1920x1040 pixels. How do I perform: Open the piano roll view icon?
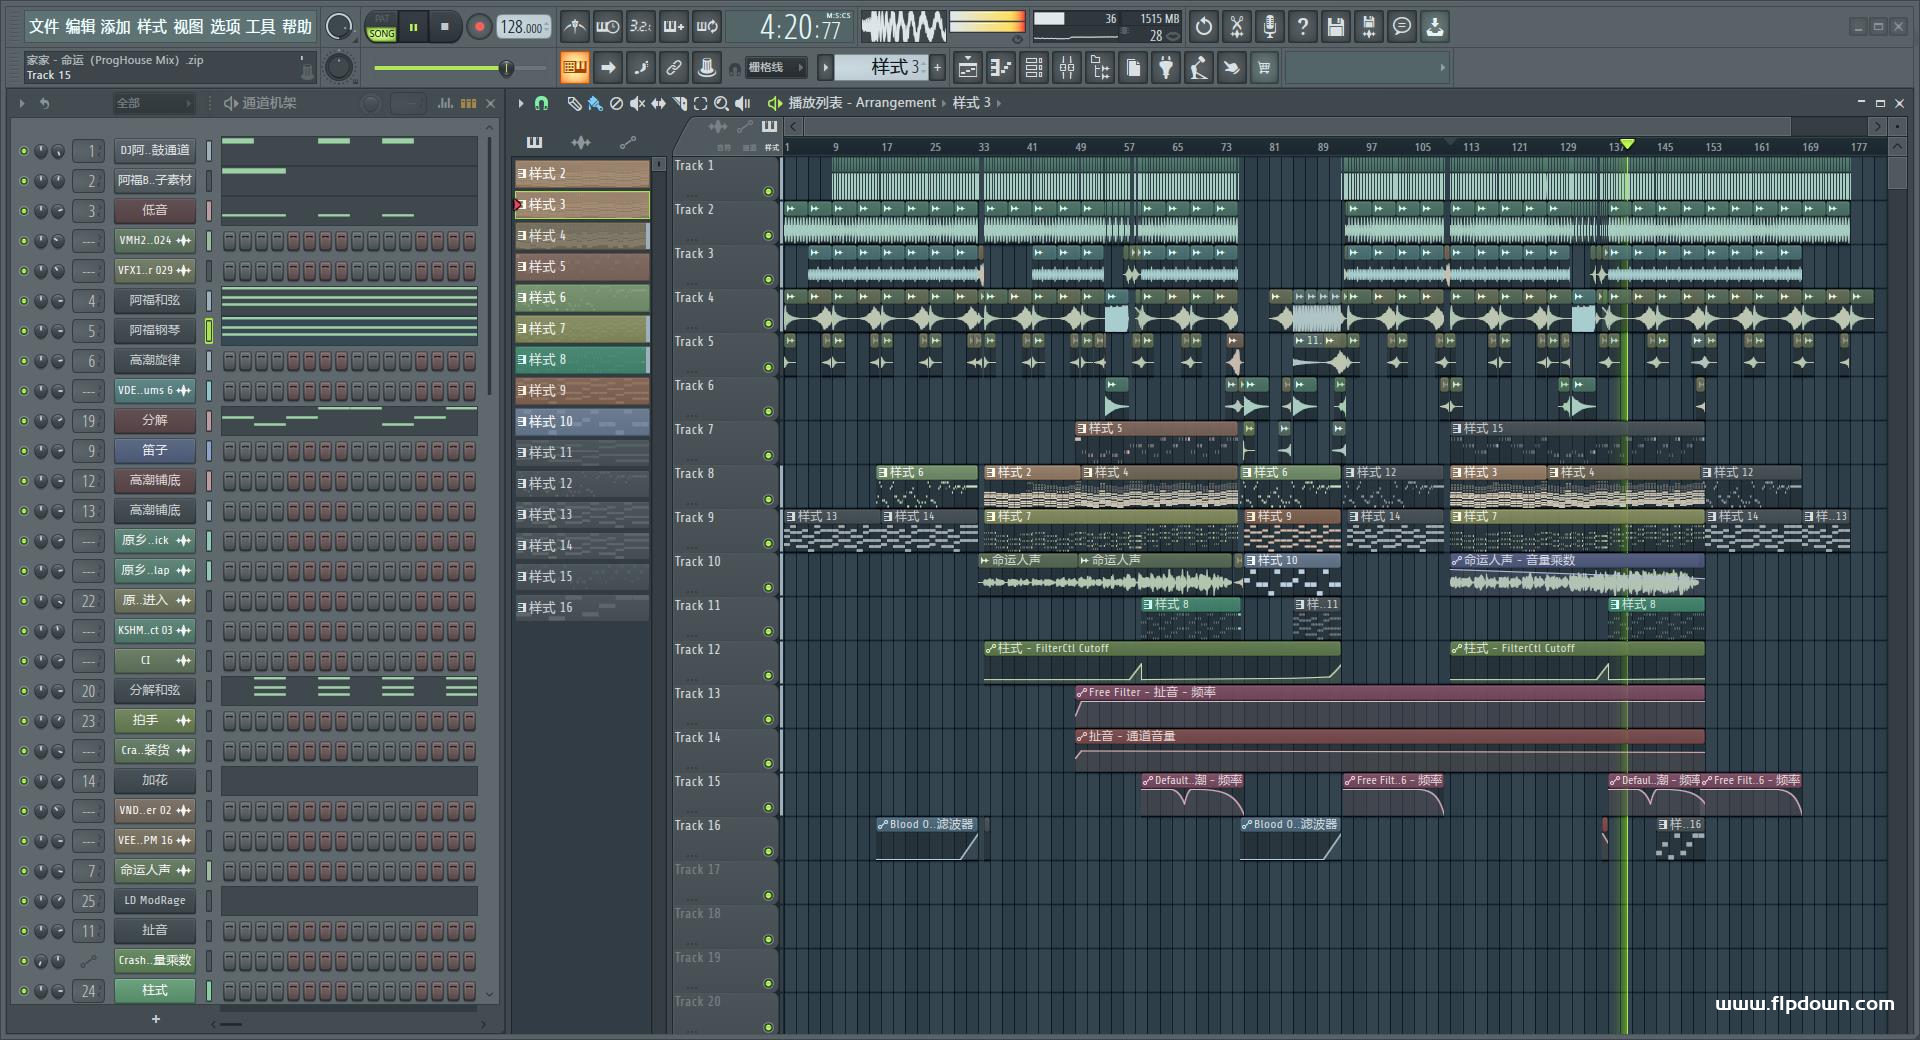pos(1000,68)
